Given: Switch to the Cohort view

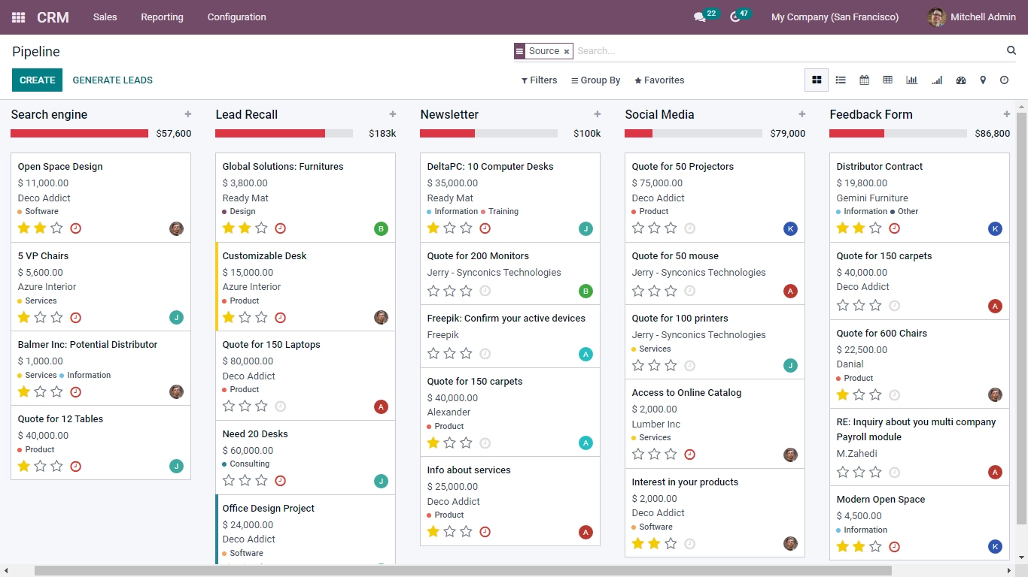Looking at the screenshot, I should pyautogui.click(x=937, y=80).
